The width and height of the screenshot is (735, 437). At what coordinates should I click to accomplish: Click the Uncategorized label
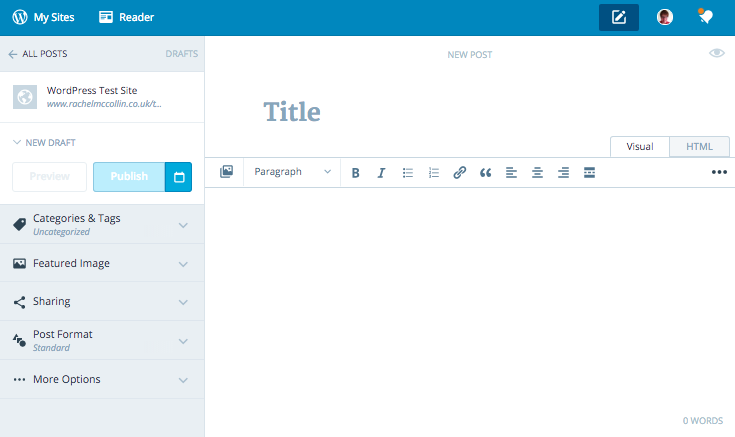pos(61,232)
